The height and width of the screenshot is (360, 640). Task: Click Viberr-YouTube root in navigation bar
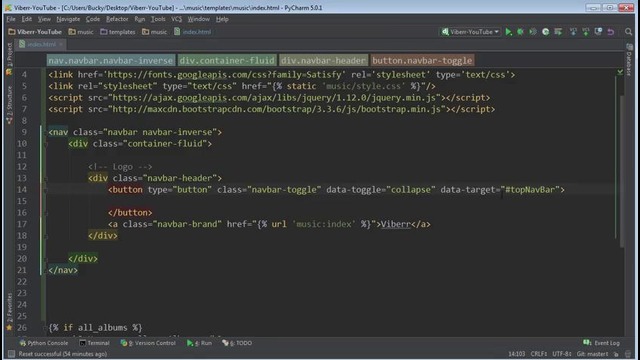point(35,32)
